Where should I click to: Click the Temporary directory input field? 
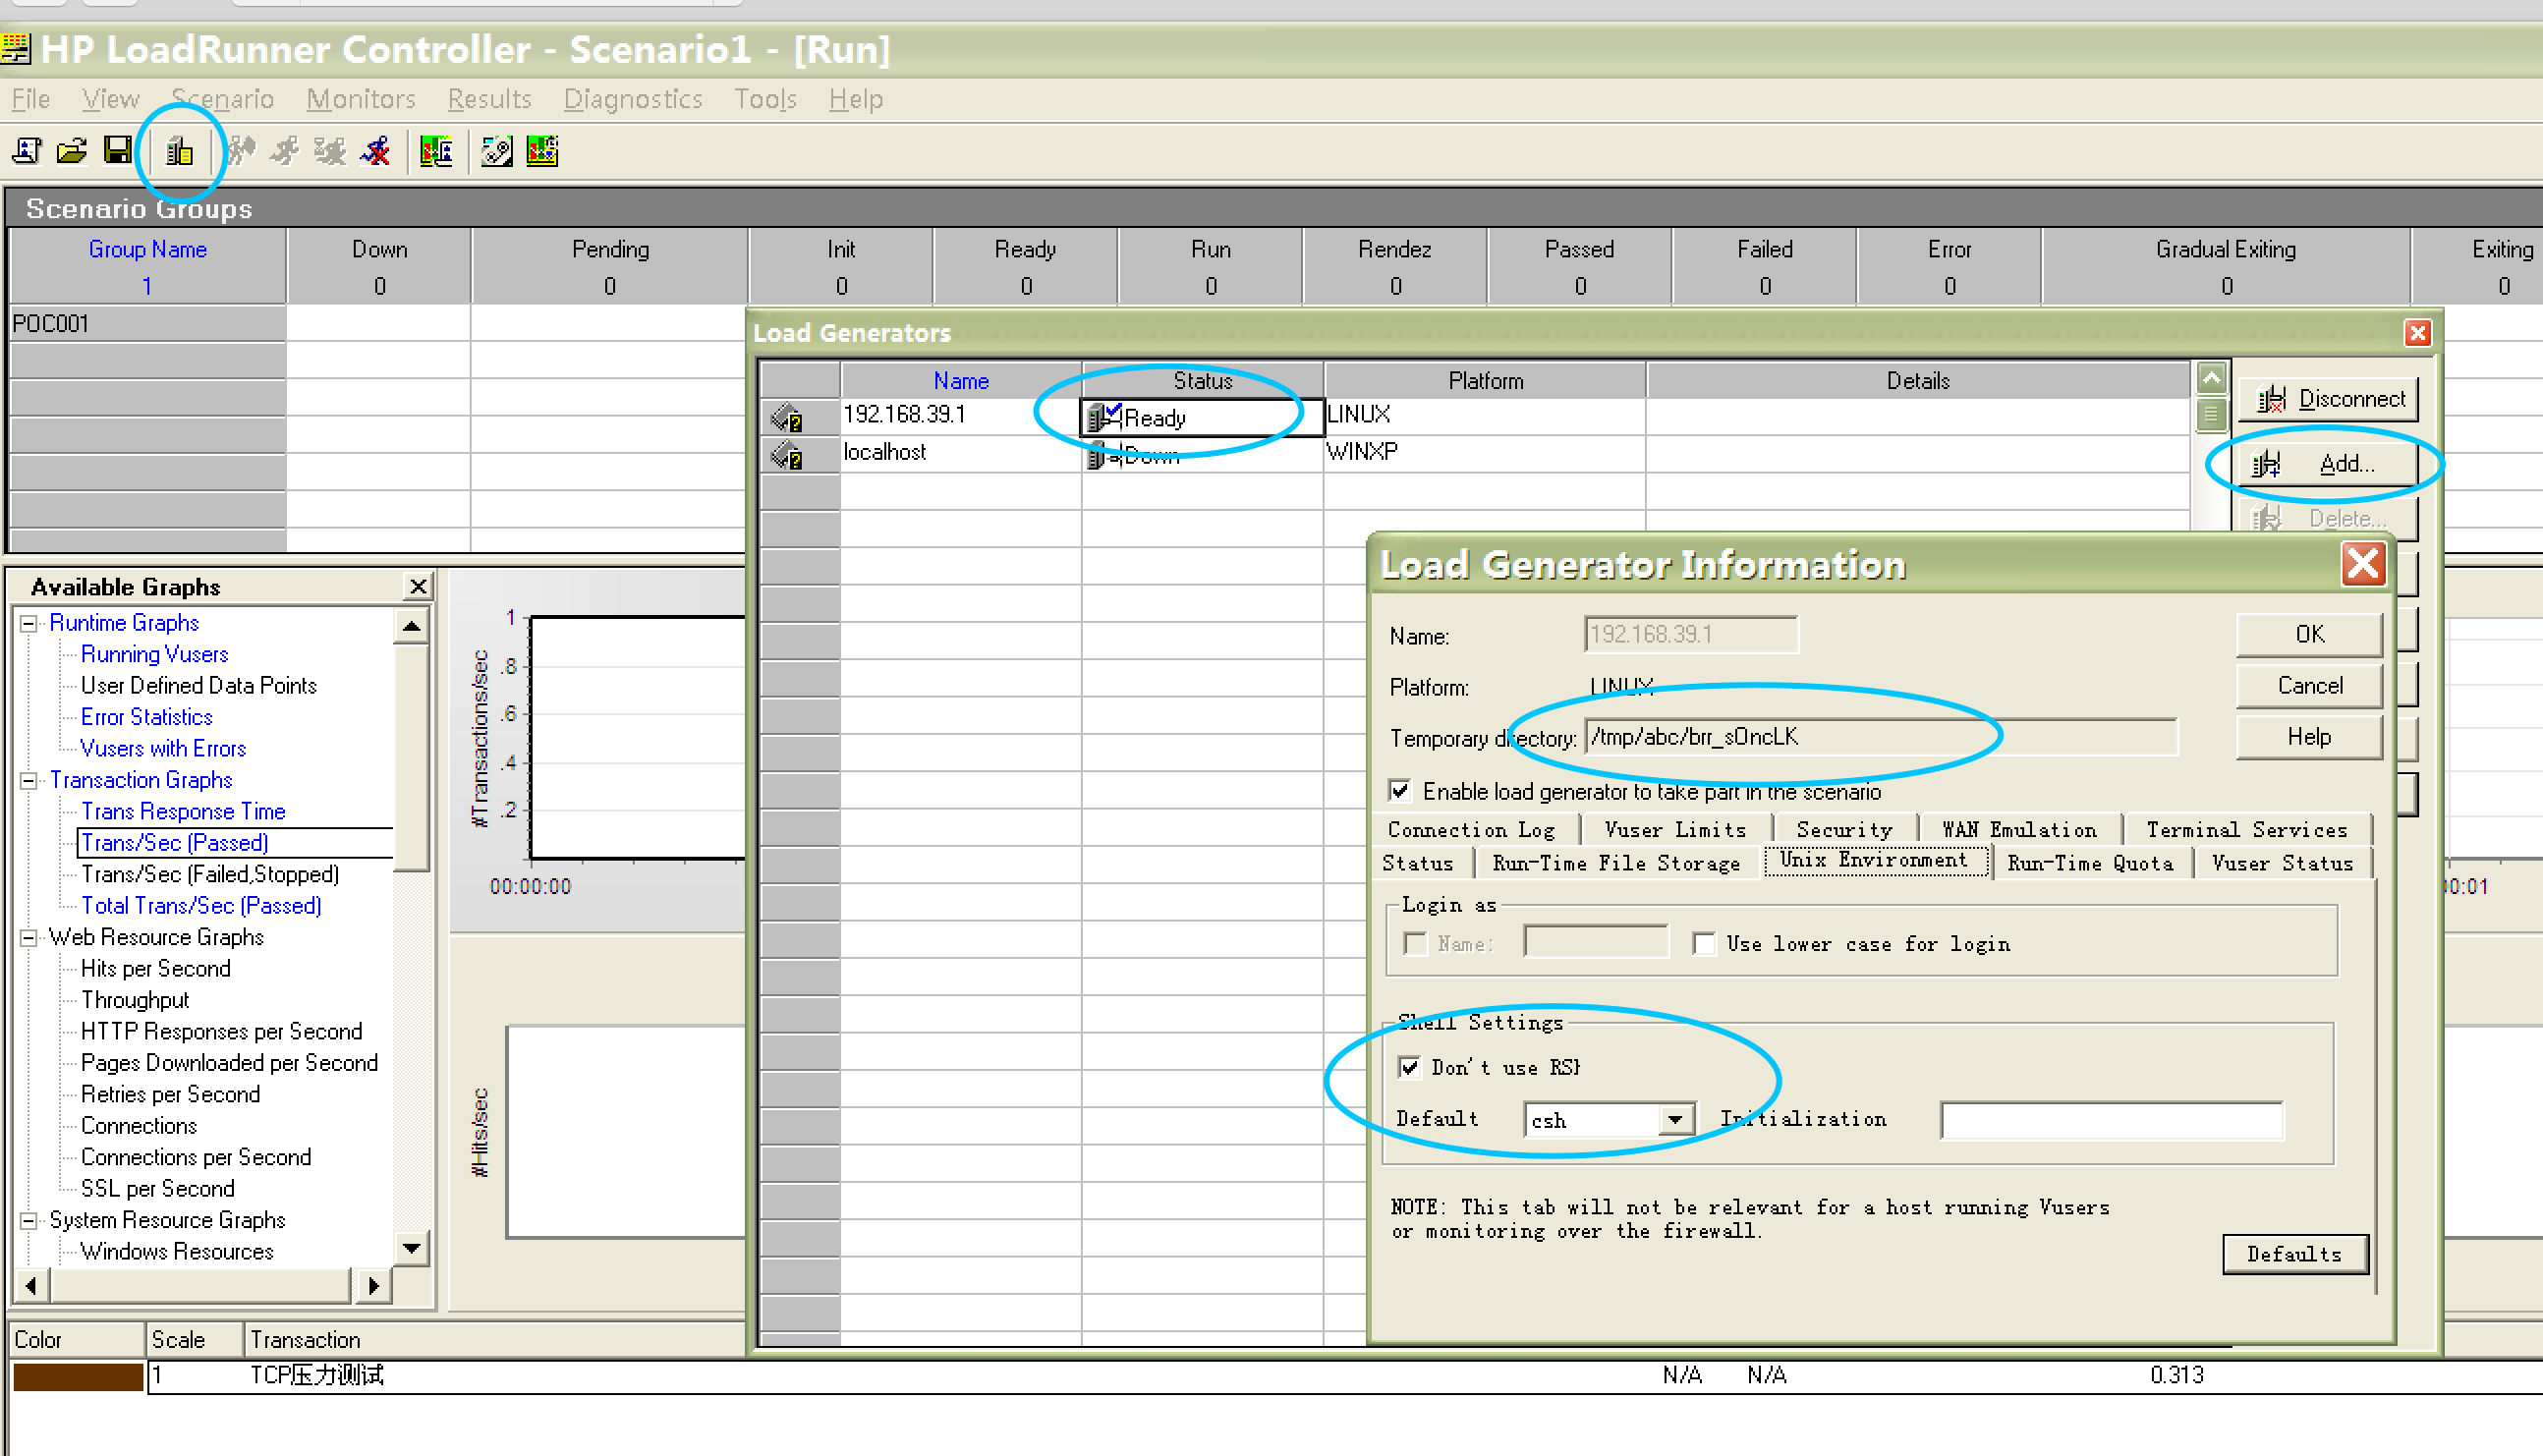point(1880,737)
